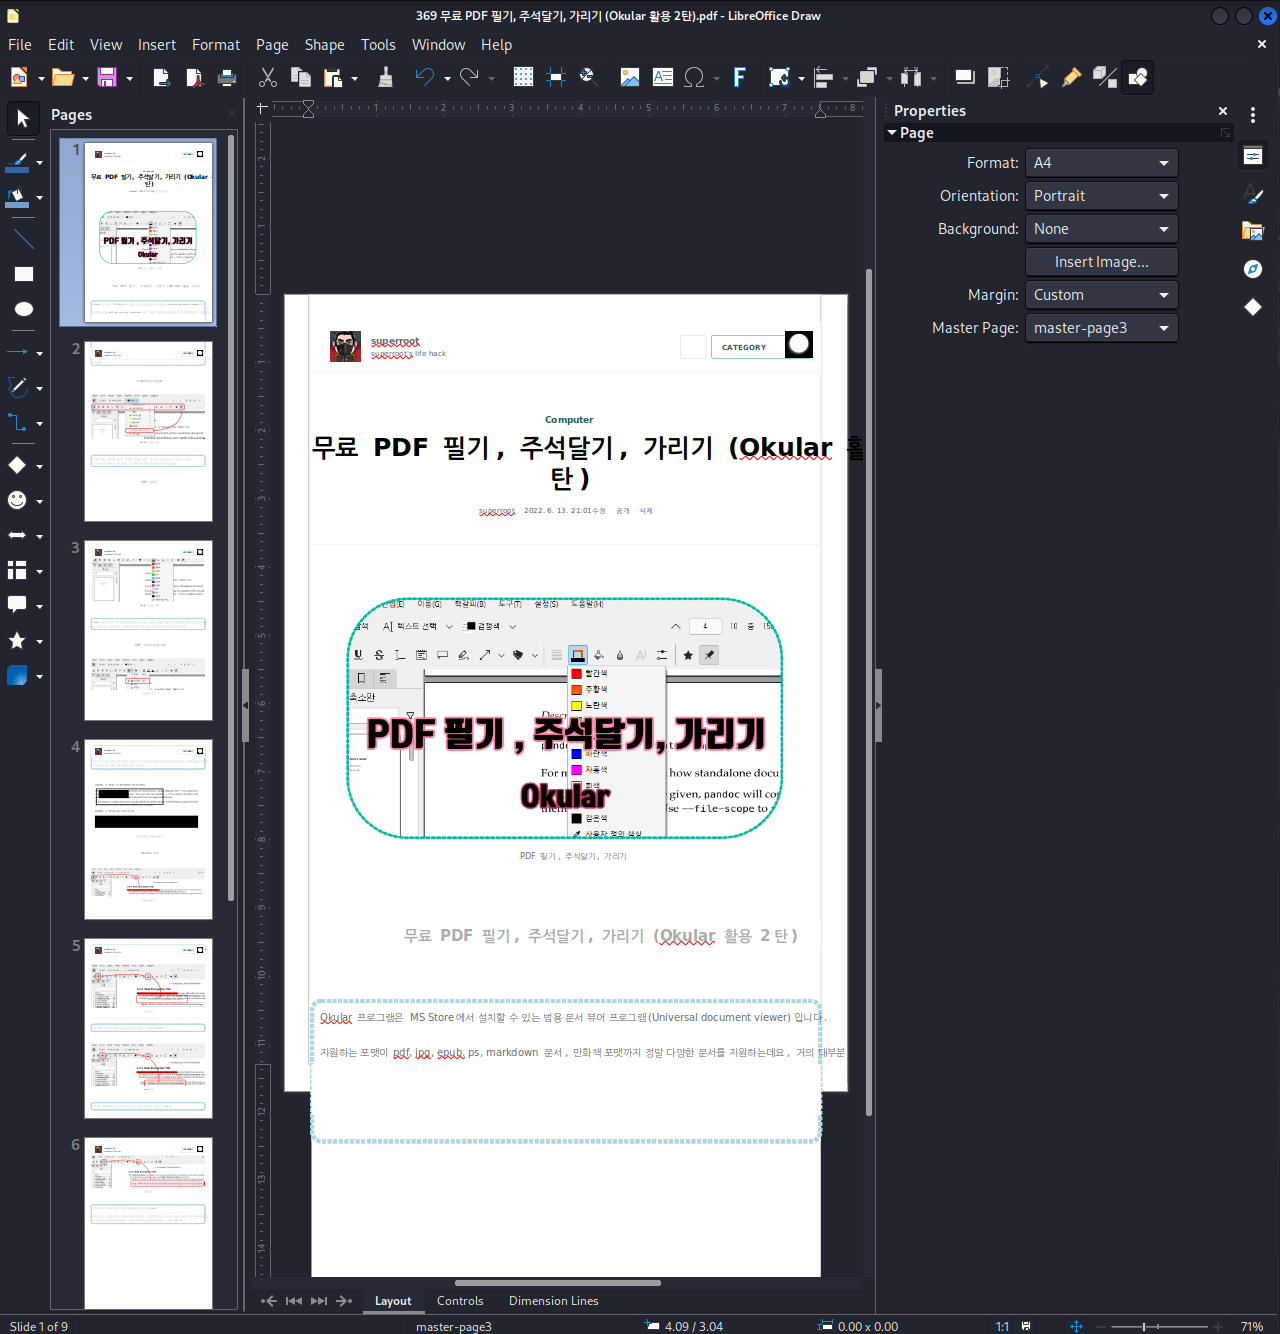Open the Line Color dropdown arrow
Image resolution: width=1280 pixels, height=1334 pixels.
point(39,162)
